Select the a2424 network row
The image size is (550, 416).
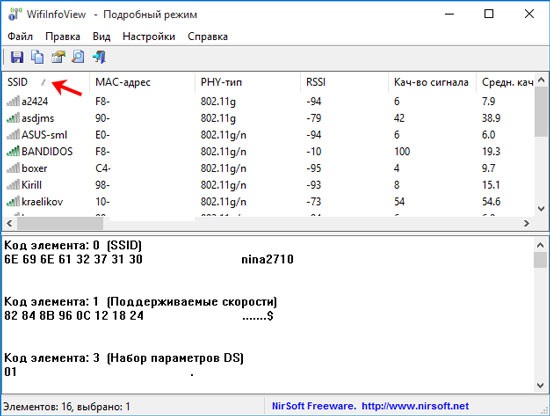[269, 101]
